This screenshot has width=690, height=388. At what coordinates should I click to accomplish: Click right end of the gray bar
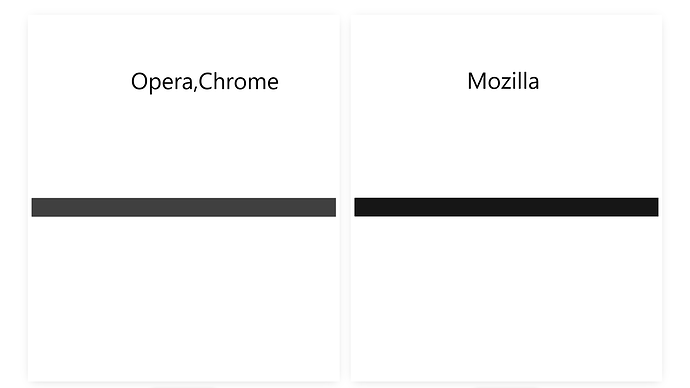(332, 207)
